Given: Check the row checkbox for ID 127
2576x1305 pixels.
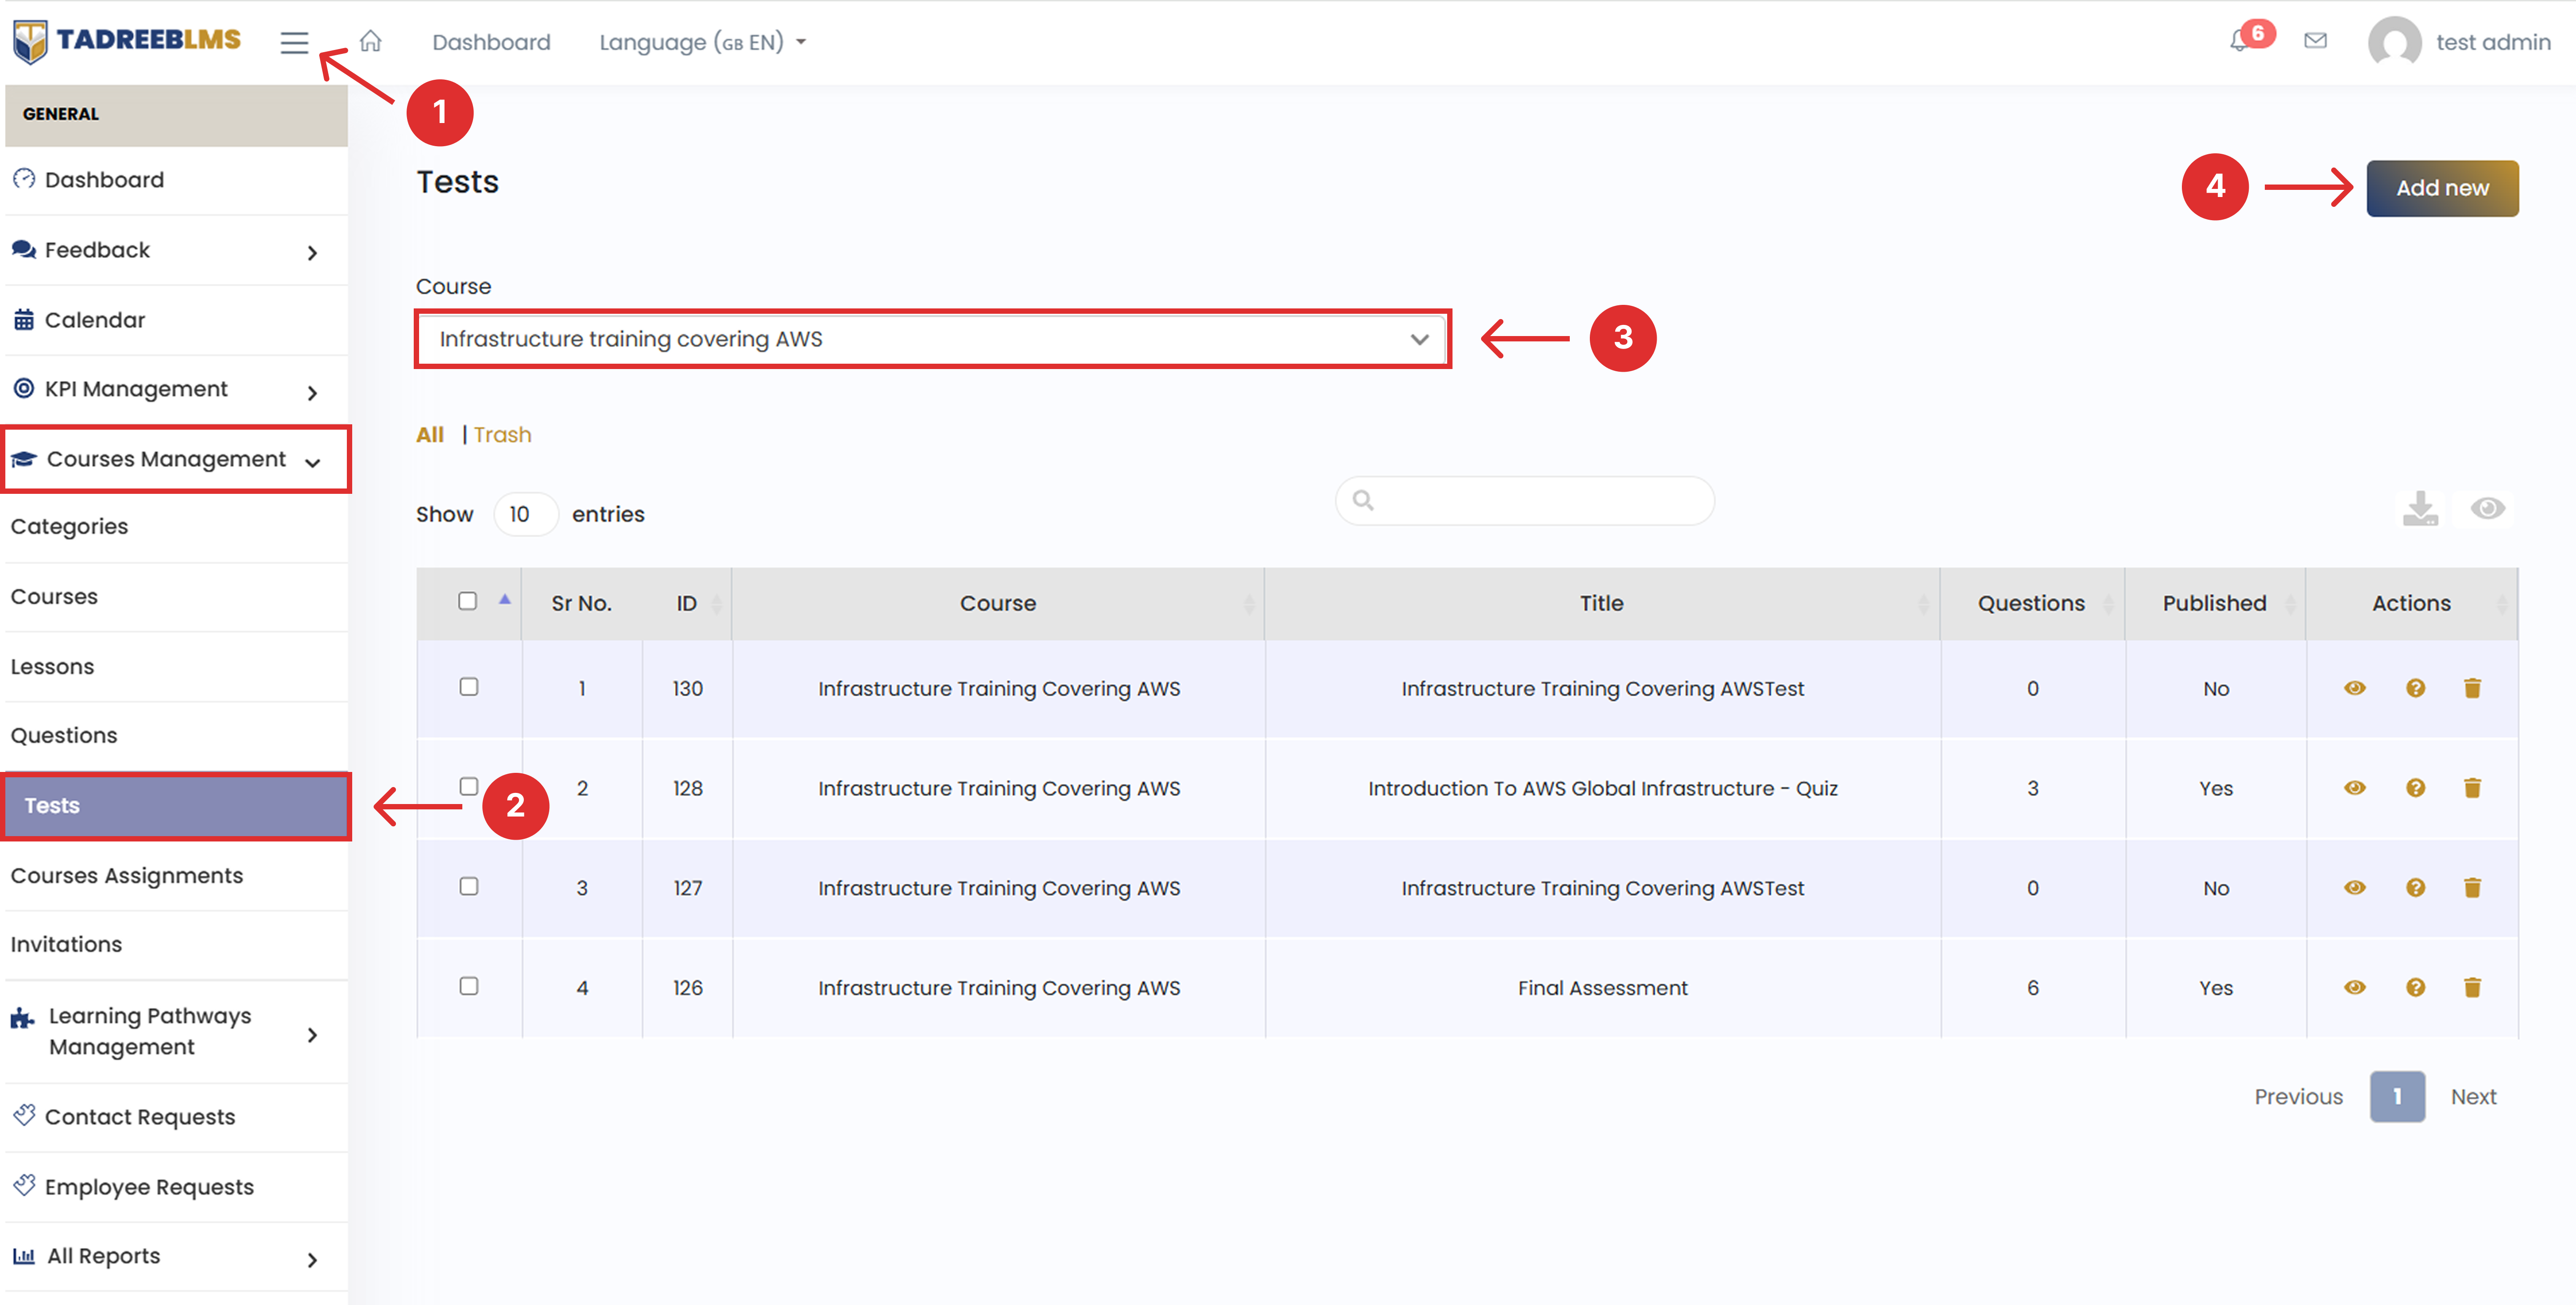Looking at the screenshot, I should pyautogui.click(x=468, y=887).
